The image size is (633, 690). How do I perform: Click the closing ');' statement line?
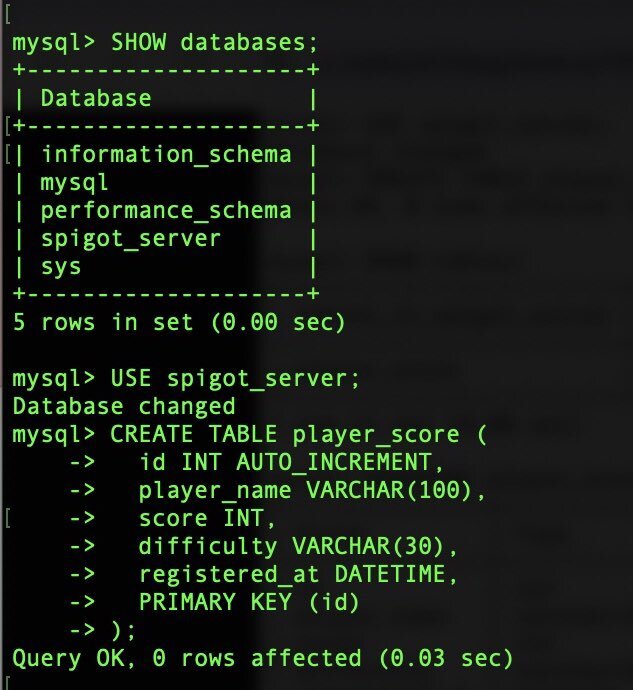[123, 631]
